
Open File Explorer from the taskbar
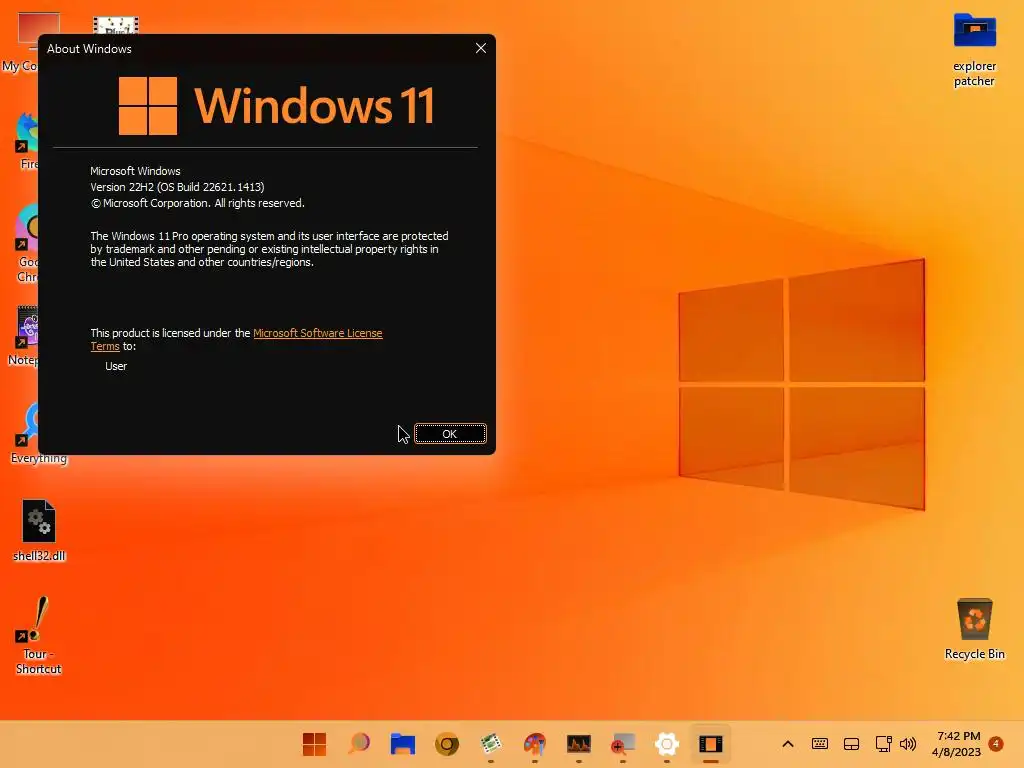403,744
